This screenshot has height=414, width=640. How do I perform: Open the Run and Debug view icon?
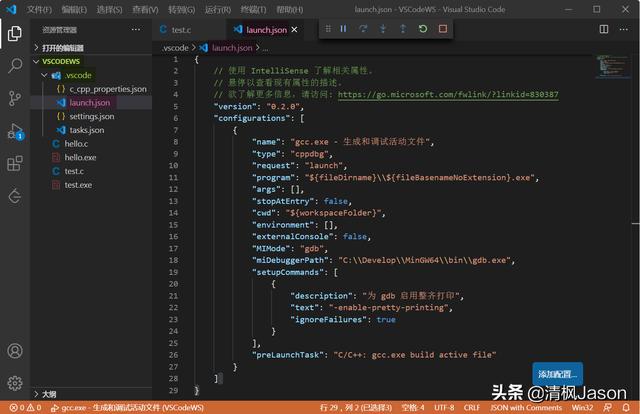tap(15, 131)
